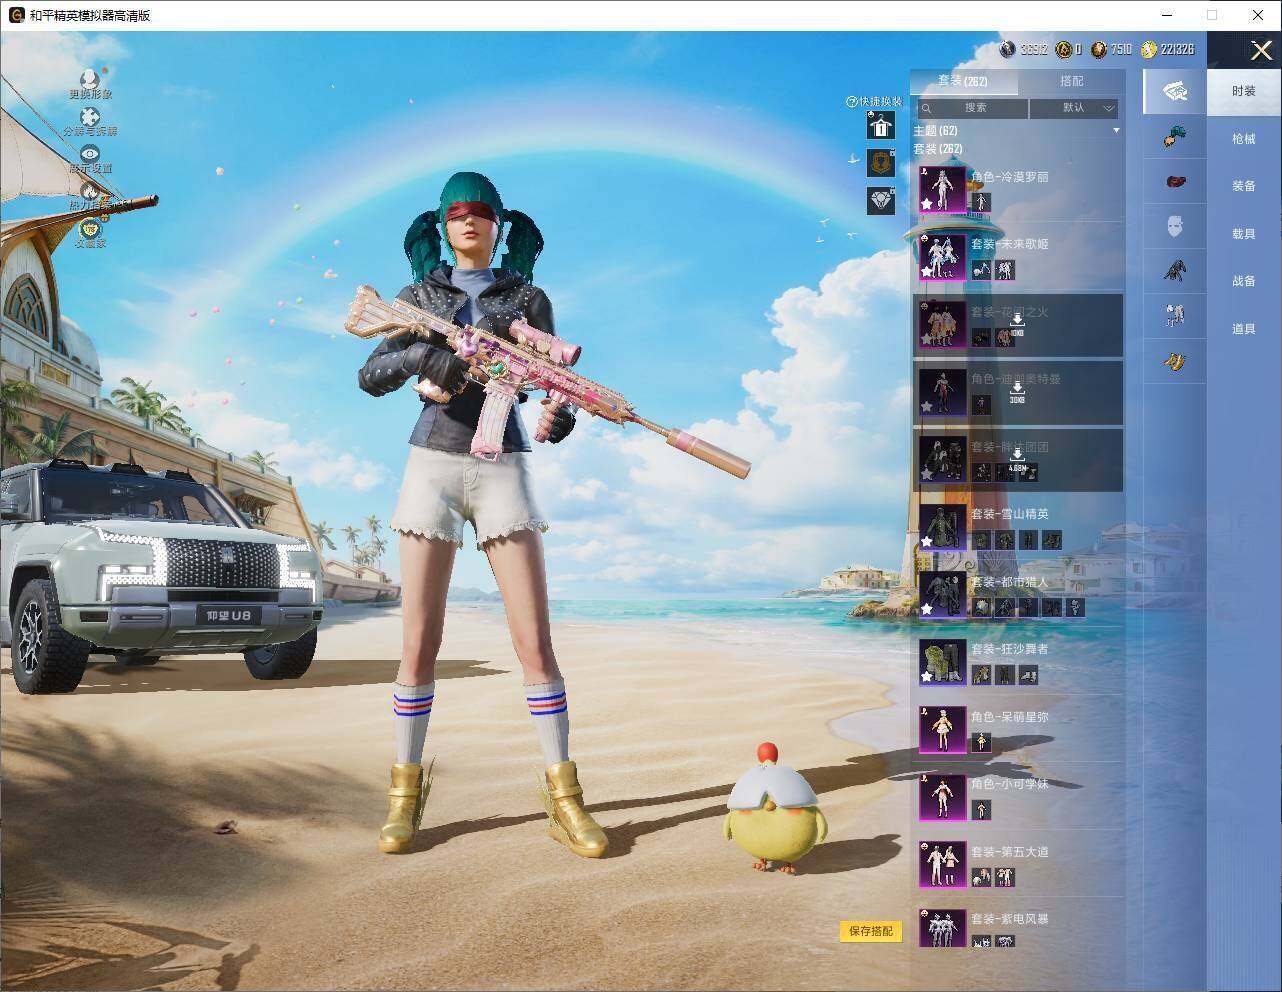This screenshot has width=1282, height=992.
Task: Toggle the 展示设置 eye icon
Action: point(90,153)
